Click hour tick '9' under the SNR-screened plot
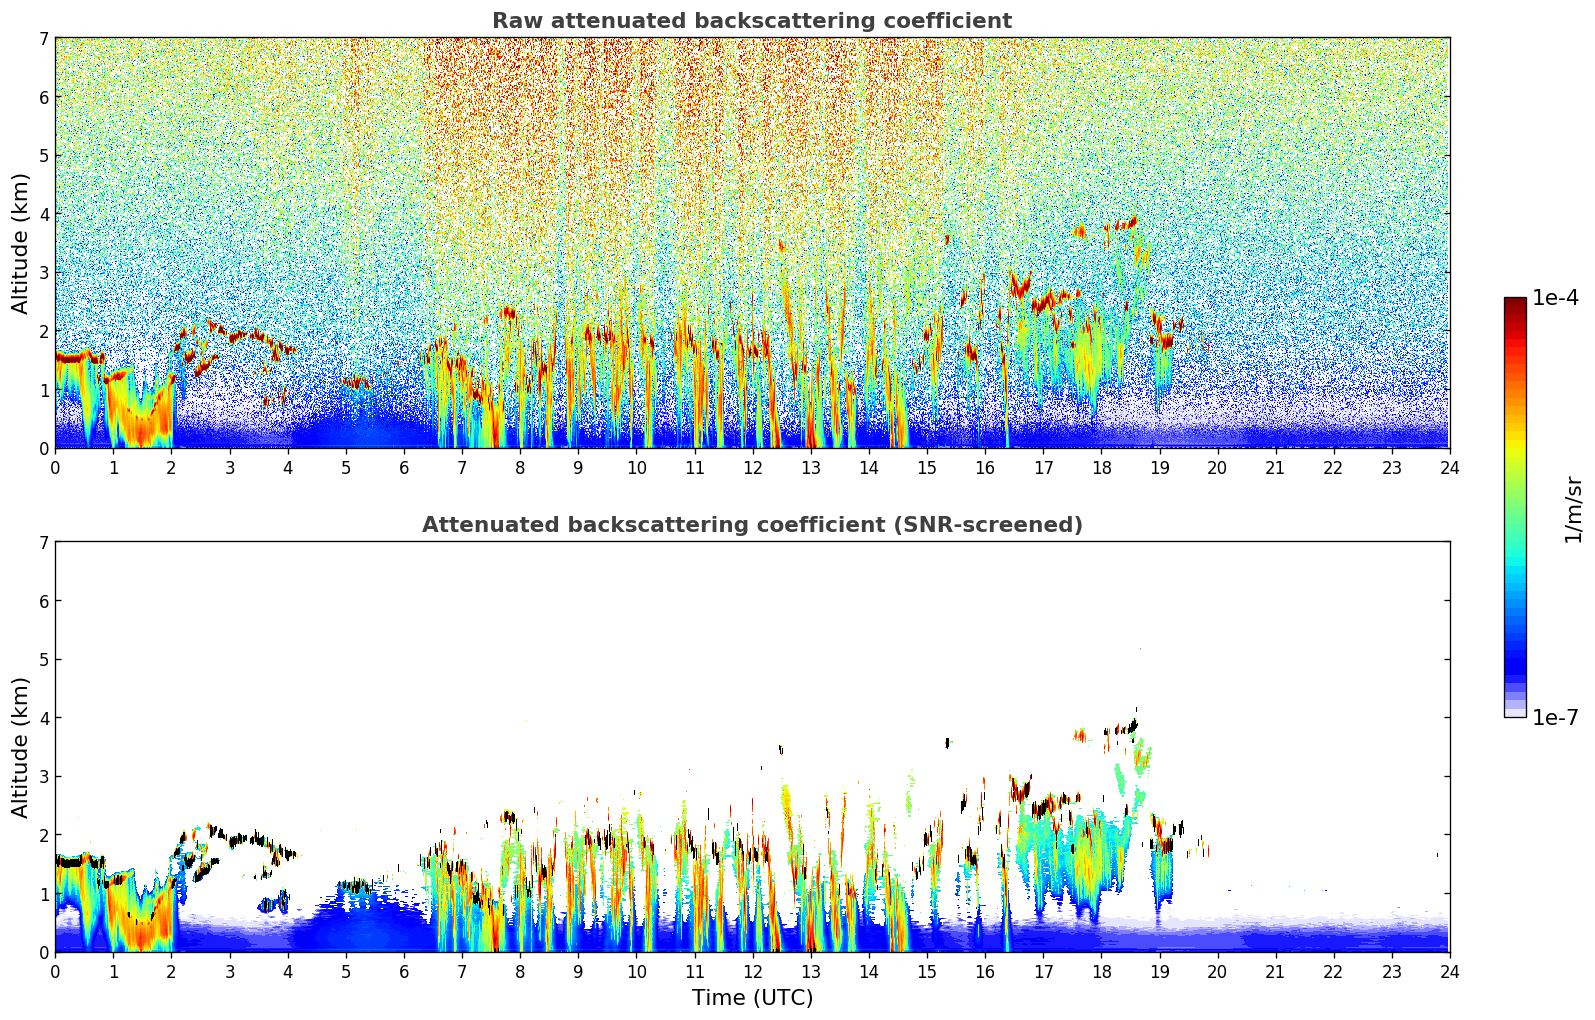This screenshot has width=1595, height=1020. (578, 971)
